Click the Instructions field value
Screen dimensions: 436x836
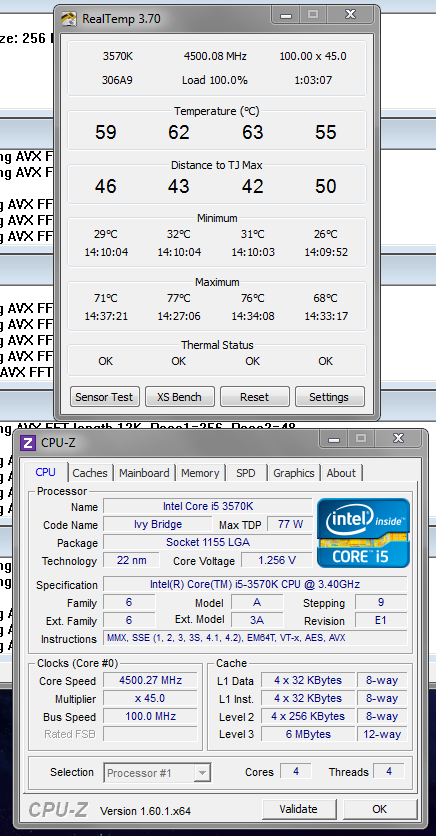point(255,638)
